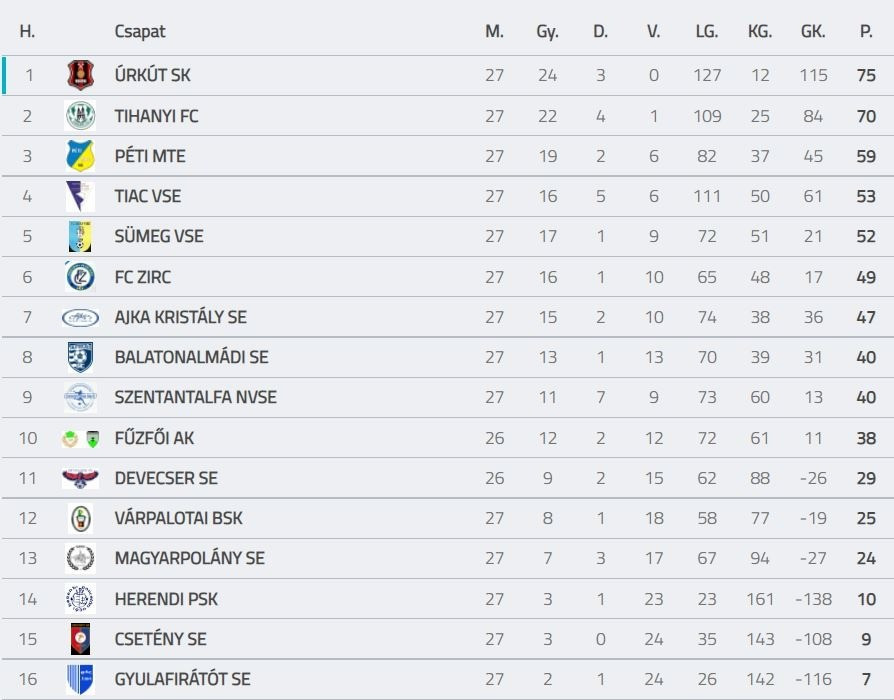This screenshot has height=700, width=894.
Task: Click the CSETÉNY SE team badge
Action: click(x=80, y=639)
